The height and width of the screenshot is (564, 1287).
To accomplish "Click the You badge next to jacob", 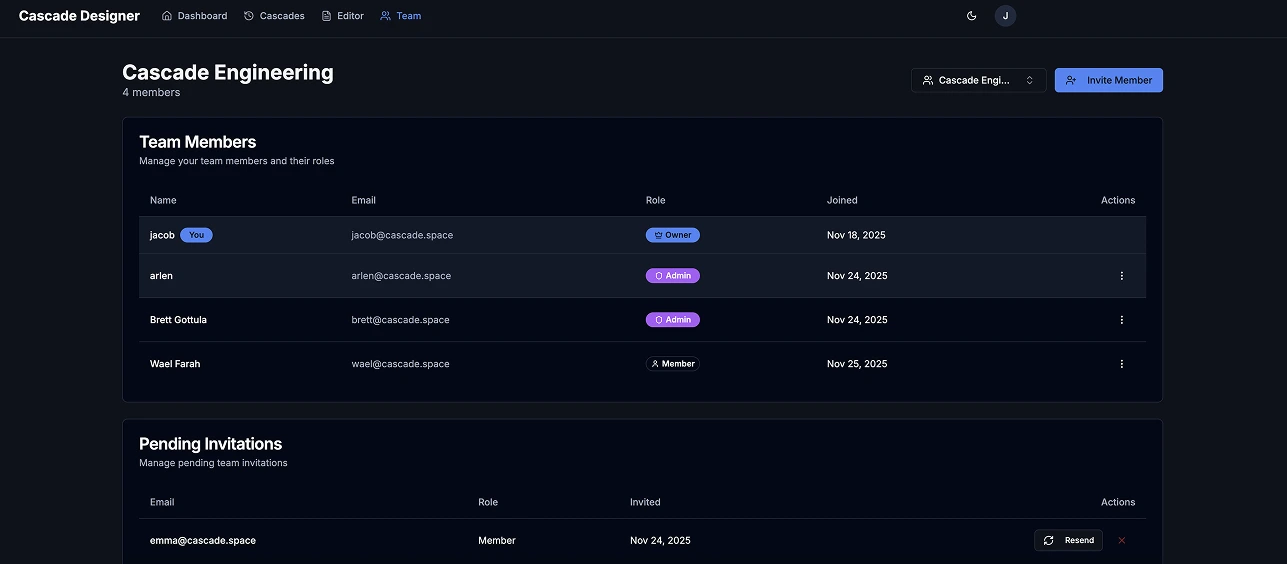I will coord(196,235).
